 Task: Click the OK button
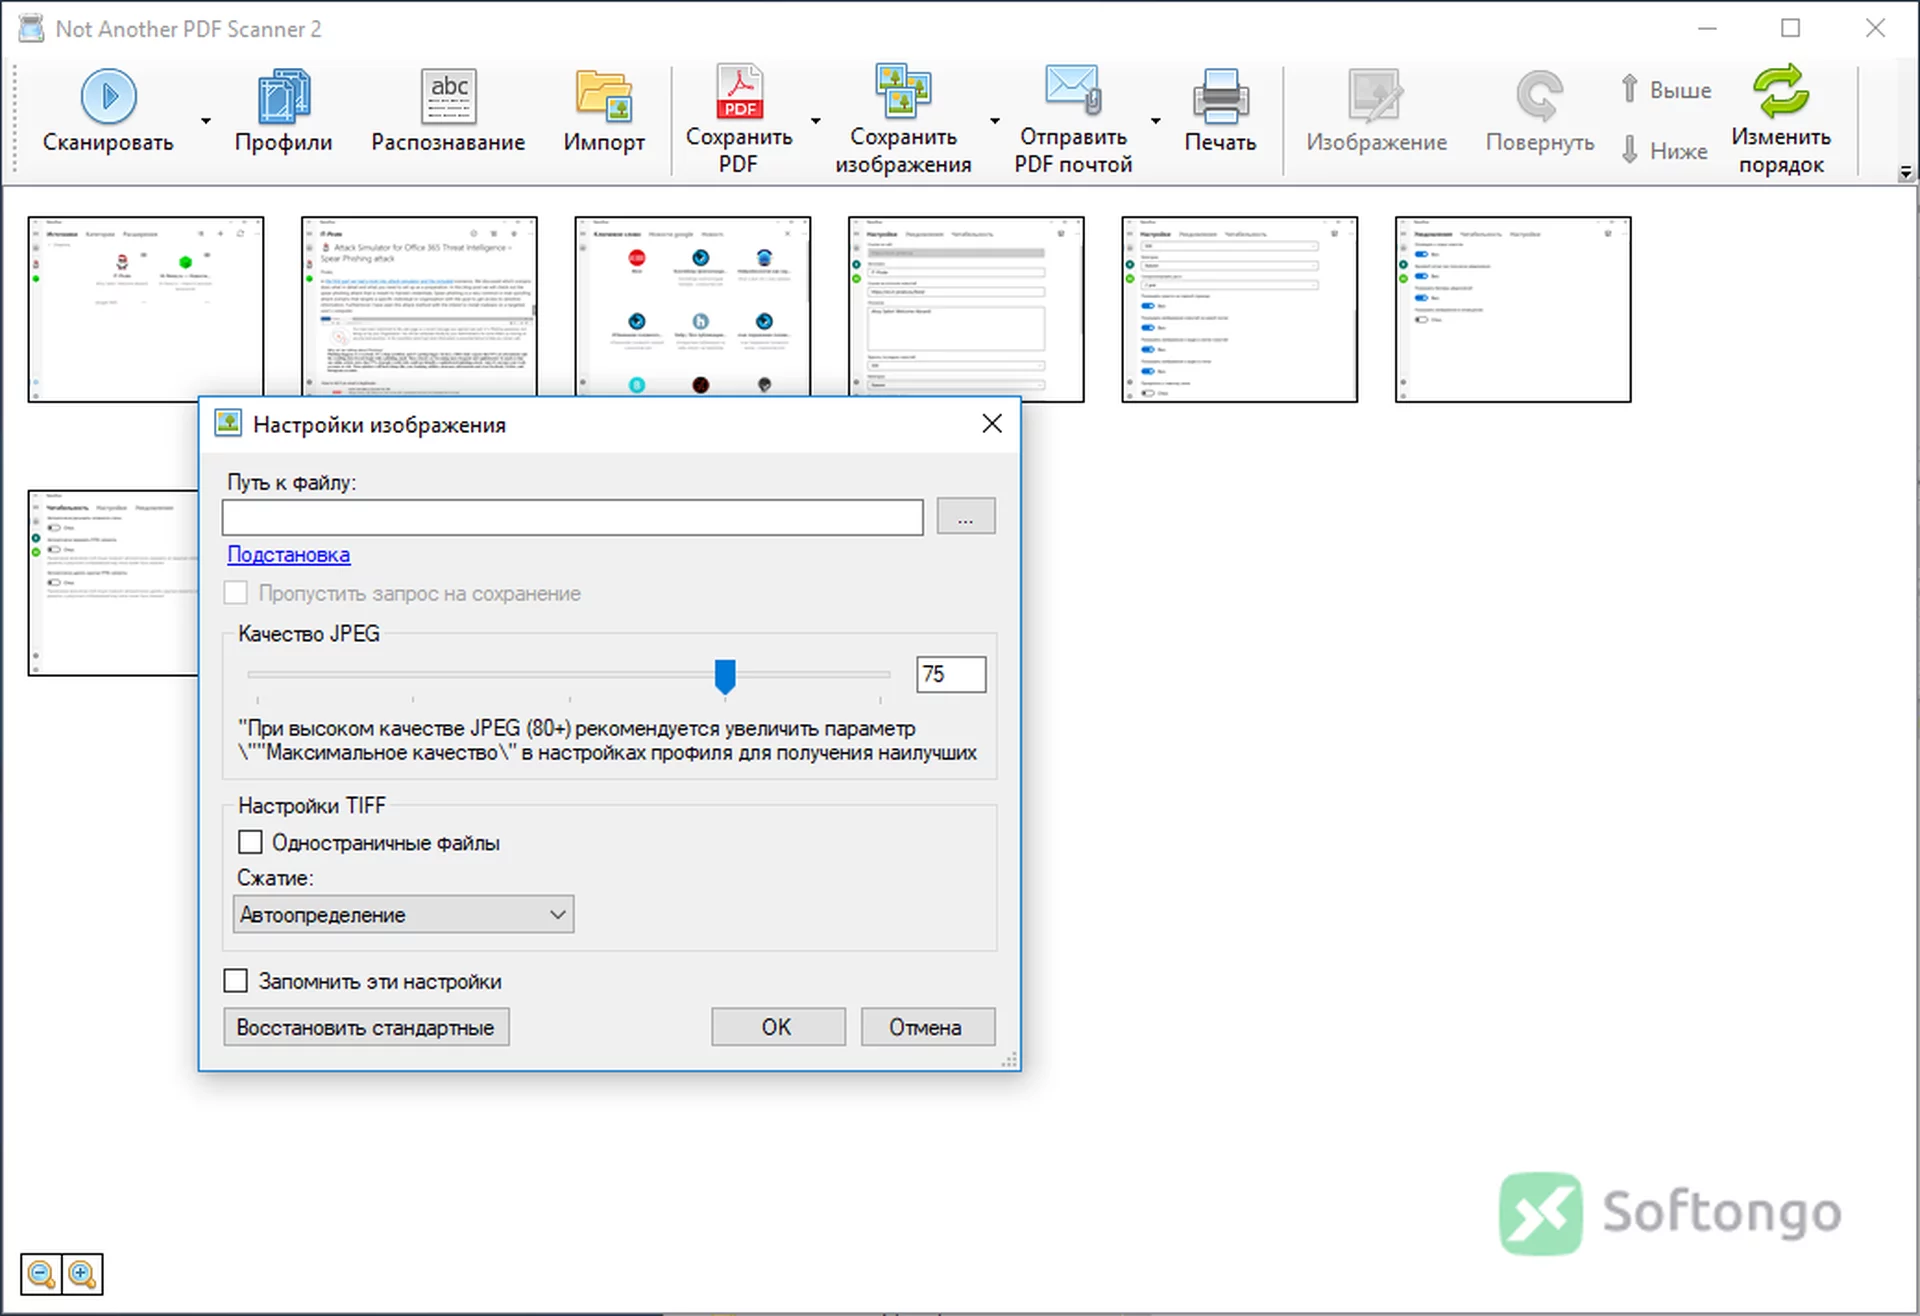778,1027
